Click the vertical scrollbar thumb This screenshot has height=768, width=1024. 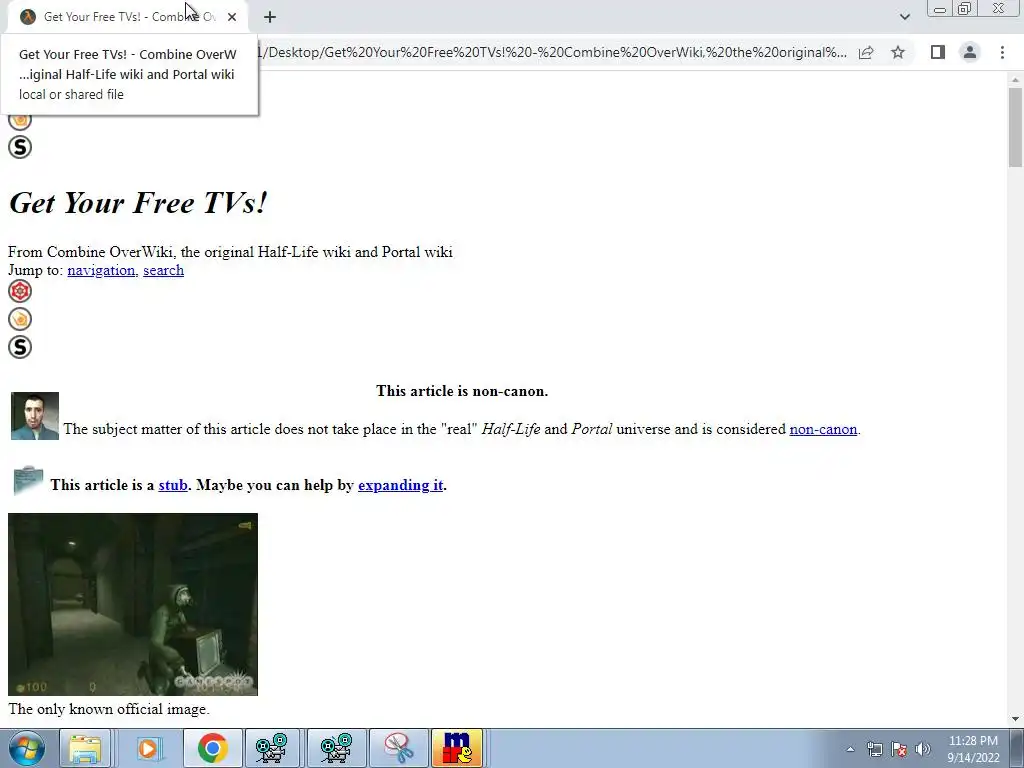[x=1015, y=127]
